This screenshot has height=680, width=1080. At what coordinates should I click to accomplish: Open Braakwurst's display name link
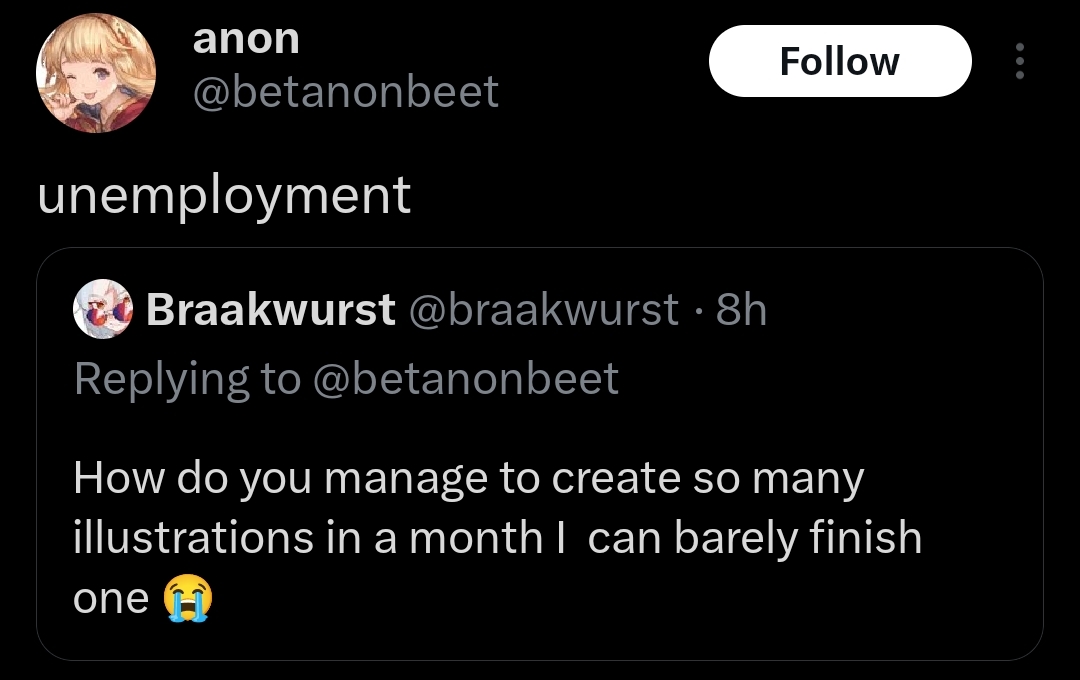[x=270, y=310]
